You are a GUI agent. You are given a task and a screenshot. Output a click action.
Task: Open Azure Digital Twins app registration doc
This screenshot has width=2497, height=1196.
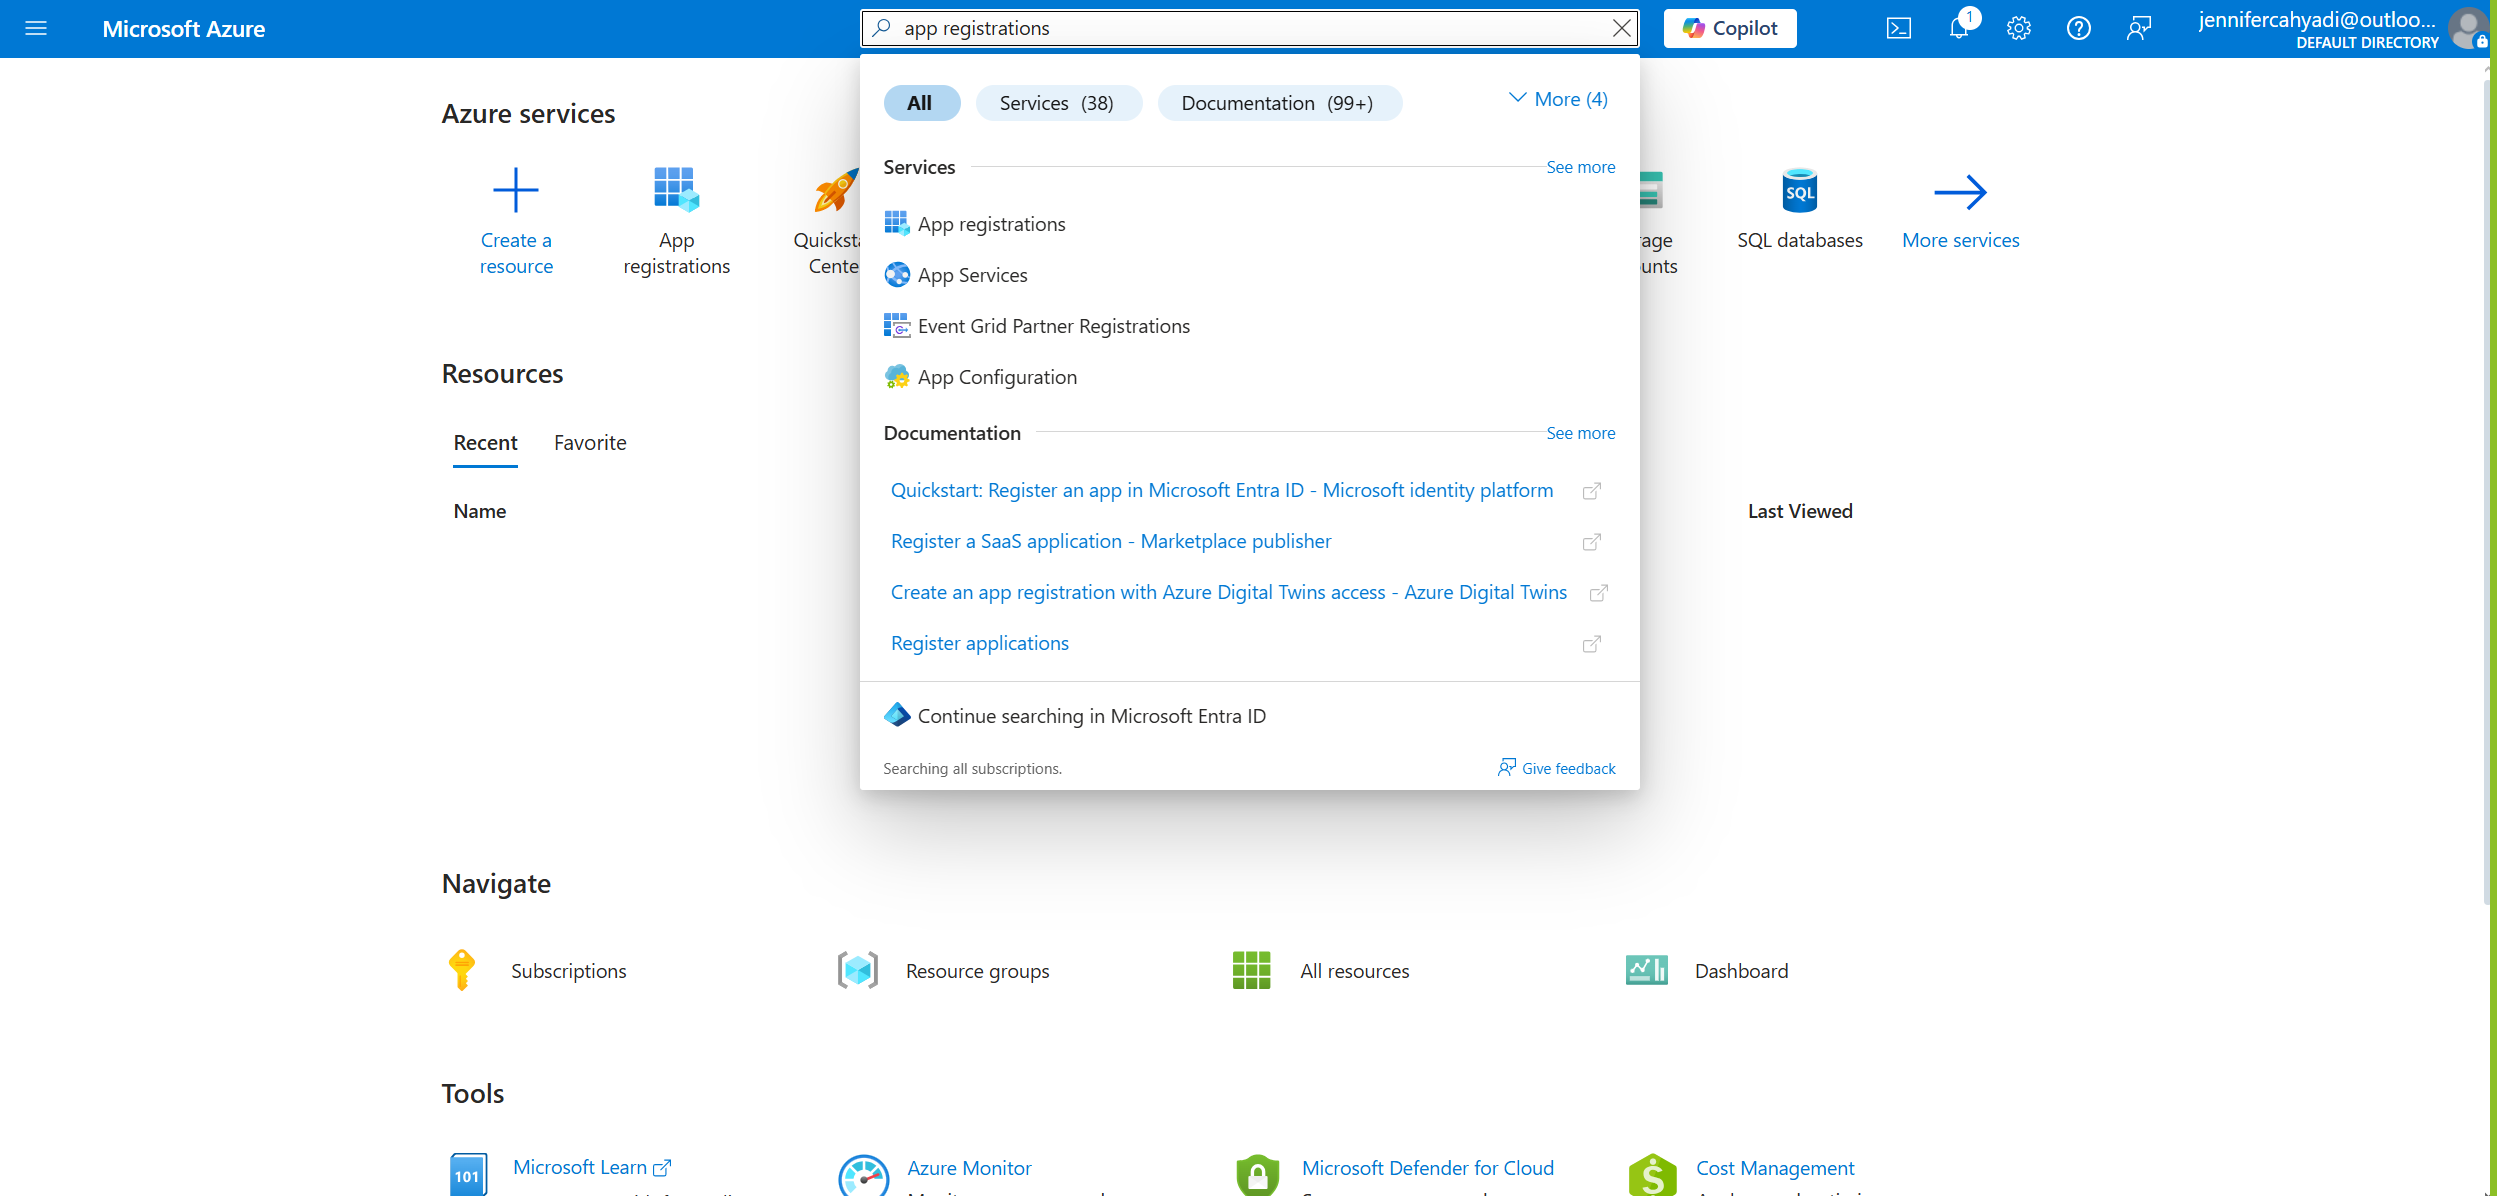tap(1228, 592)
